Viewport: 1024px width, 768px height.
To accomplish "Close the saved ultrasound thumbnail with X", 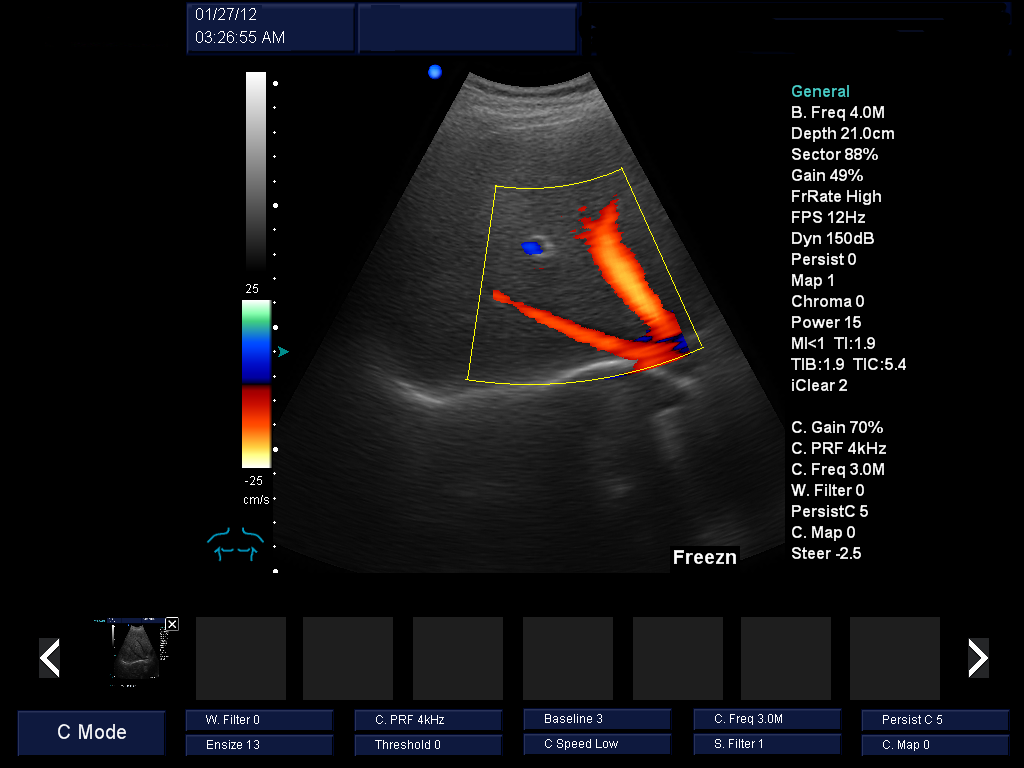I will click(x=172, y=624).
